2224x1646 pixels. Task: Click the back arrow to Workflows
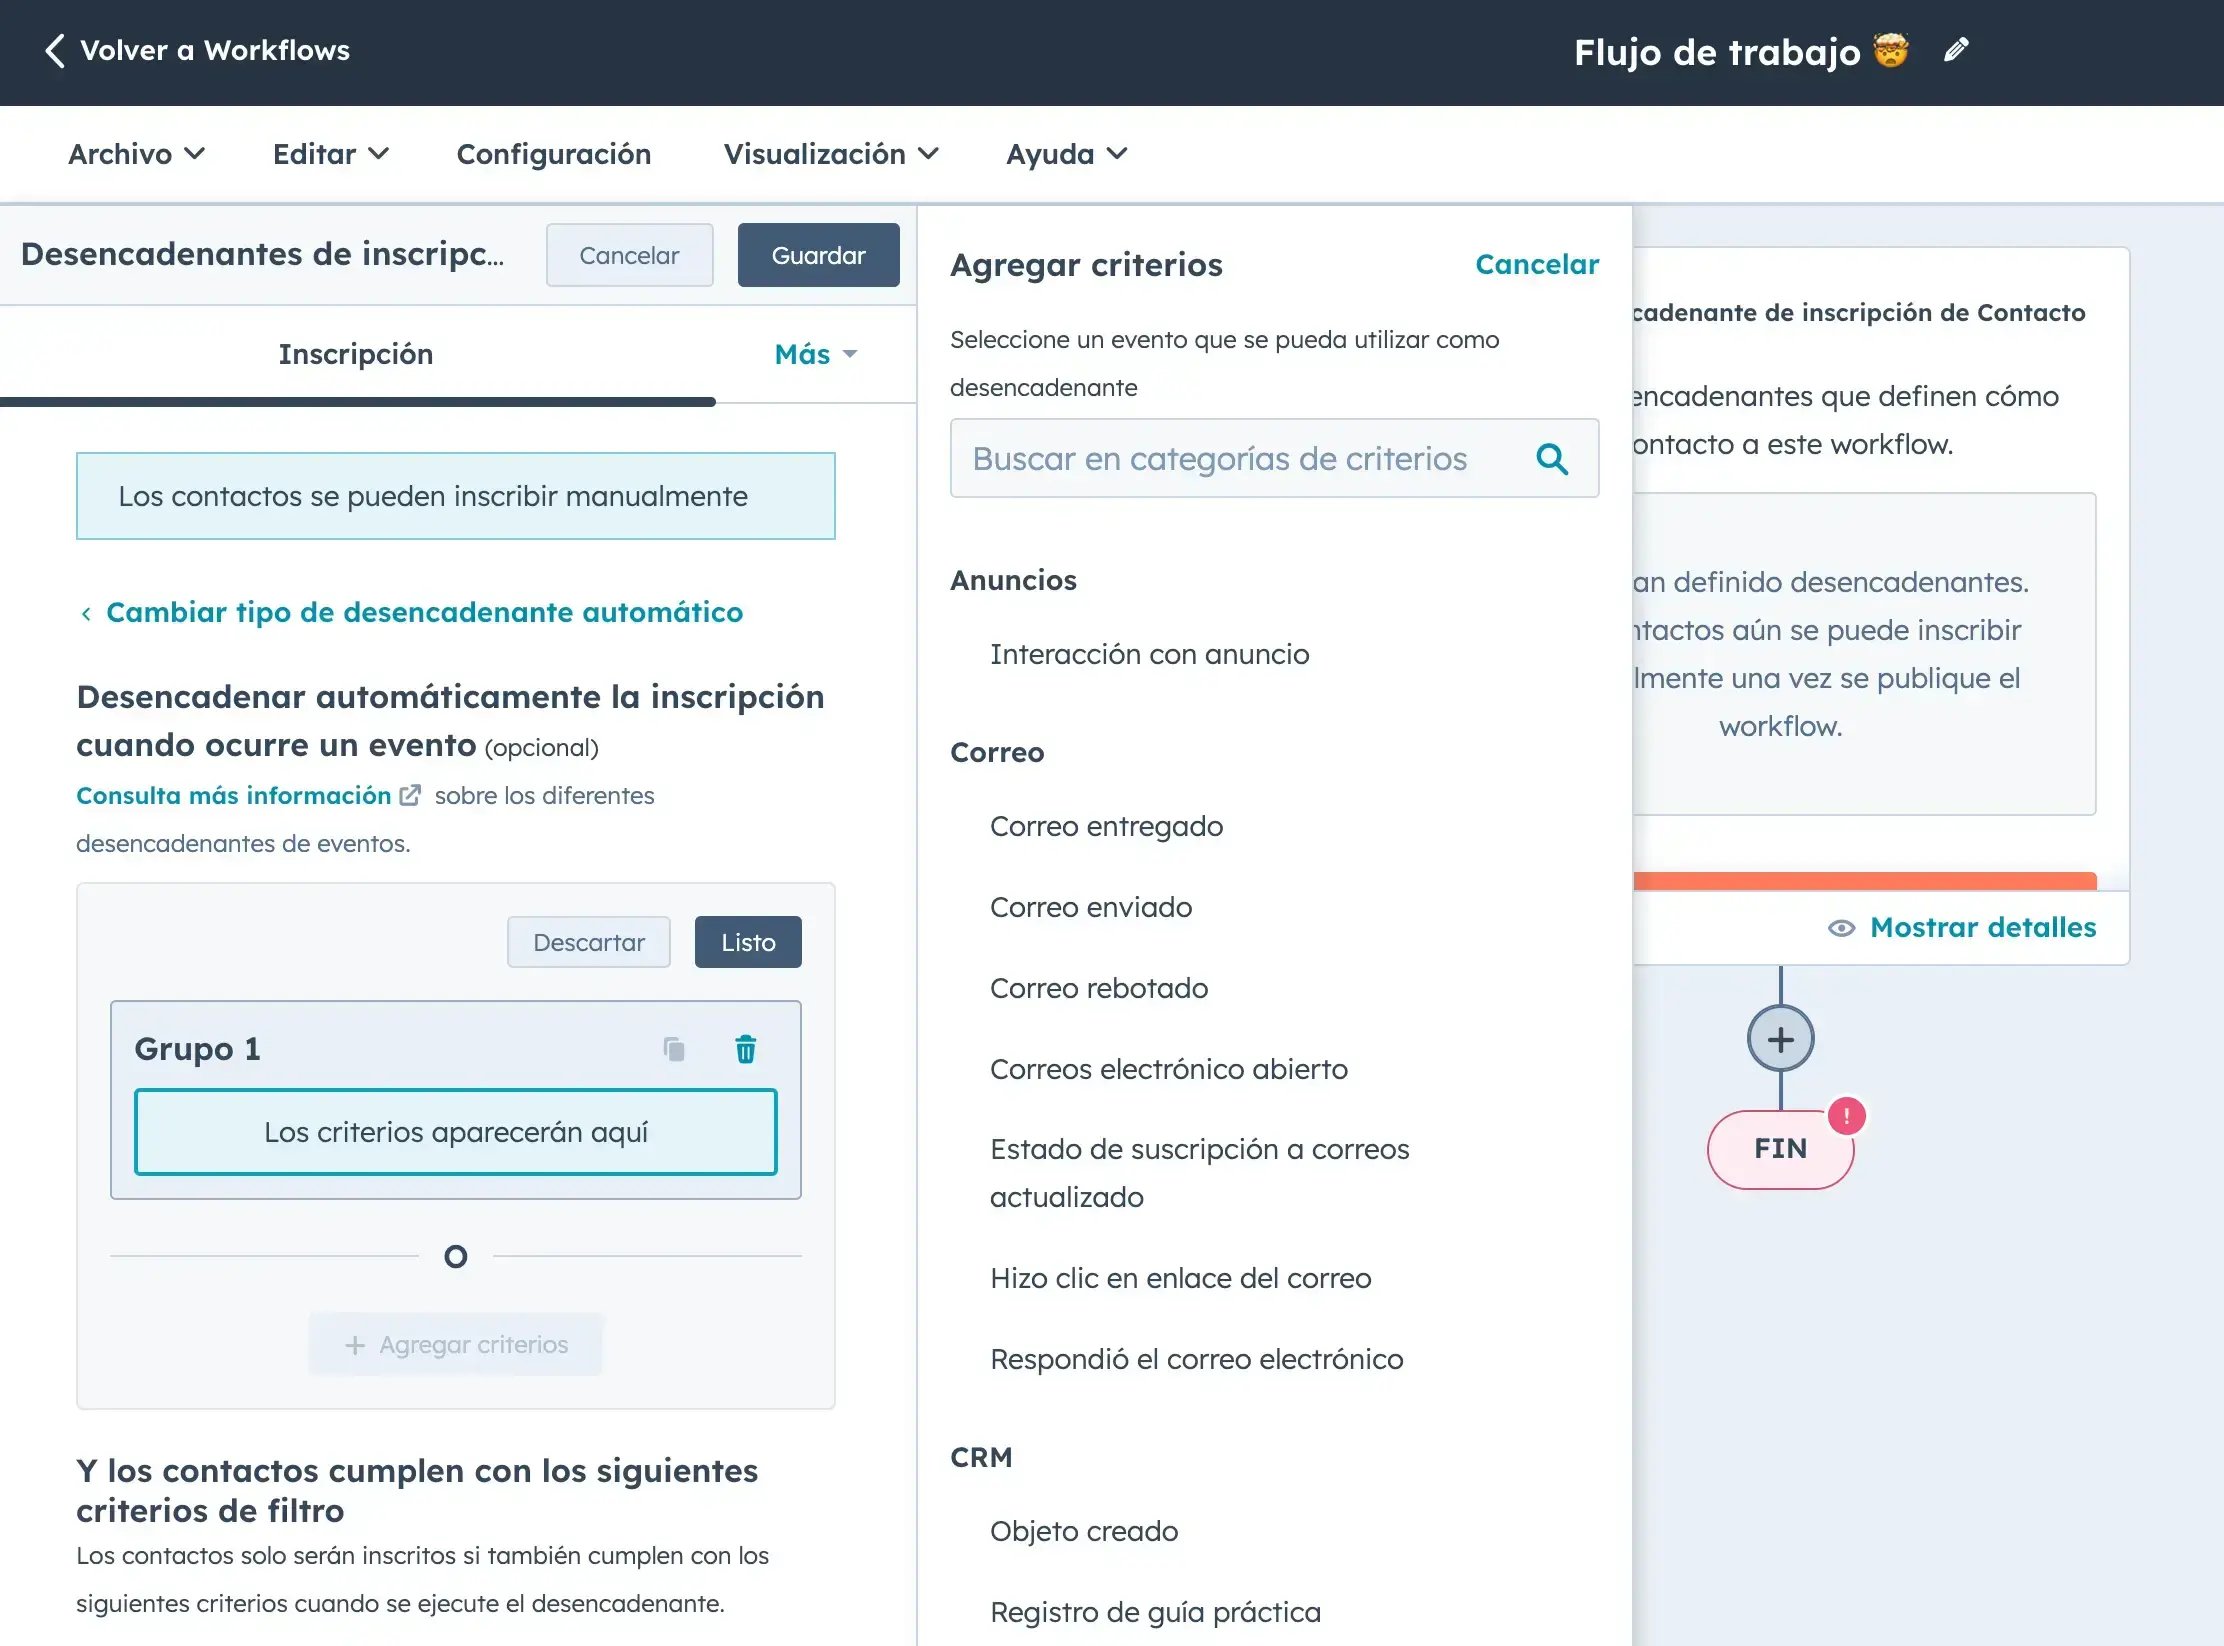pyautogui.click(x=55, y=50)
